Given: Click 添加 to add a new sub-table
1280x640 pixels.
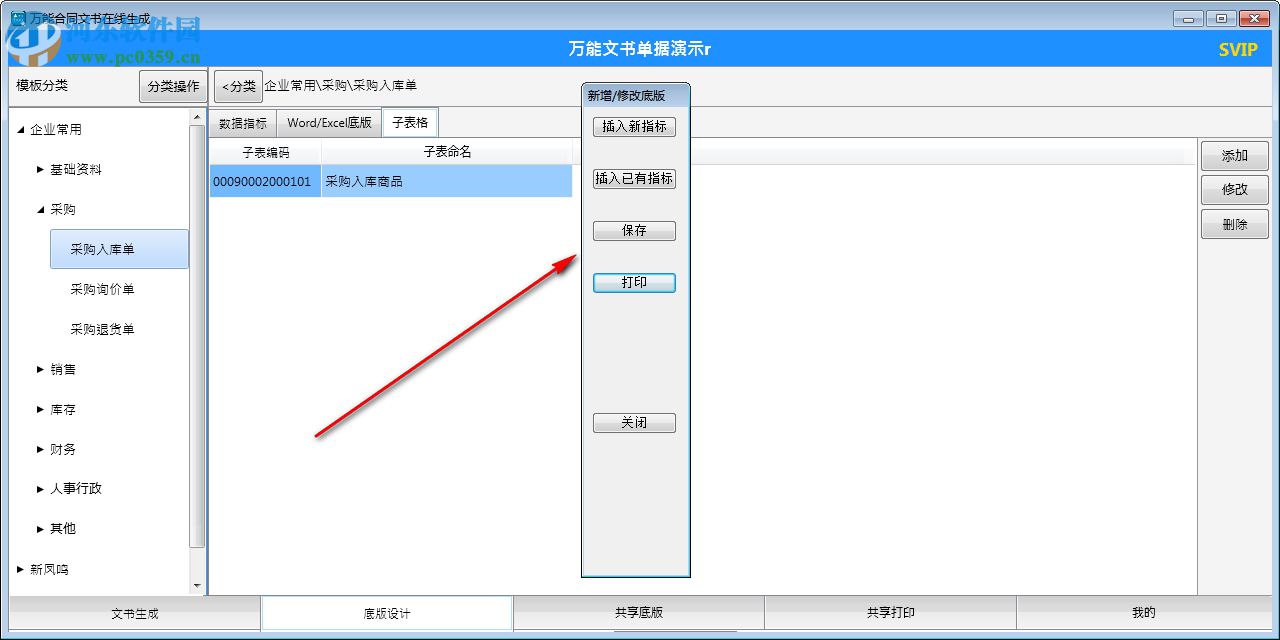Looking at the screenshot, I should point(1234,155).
